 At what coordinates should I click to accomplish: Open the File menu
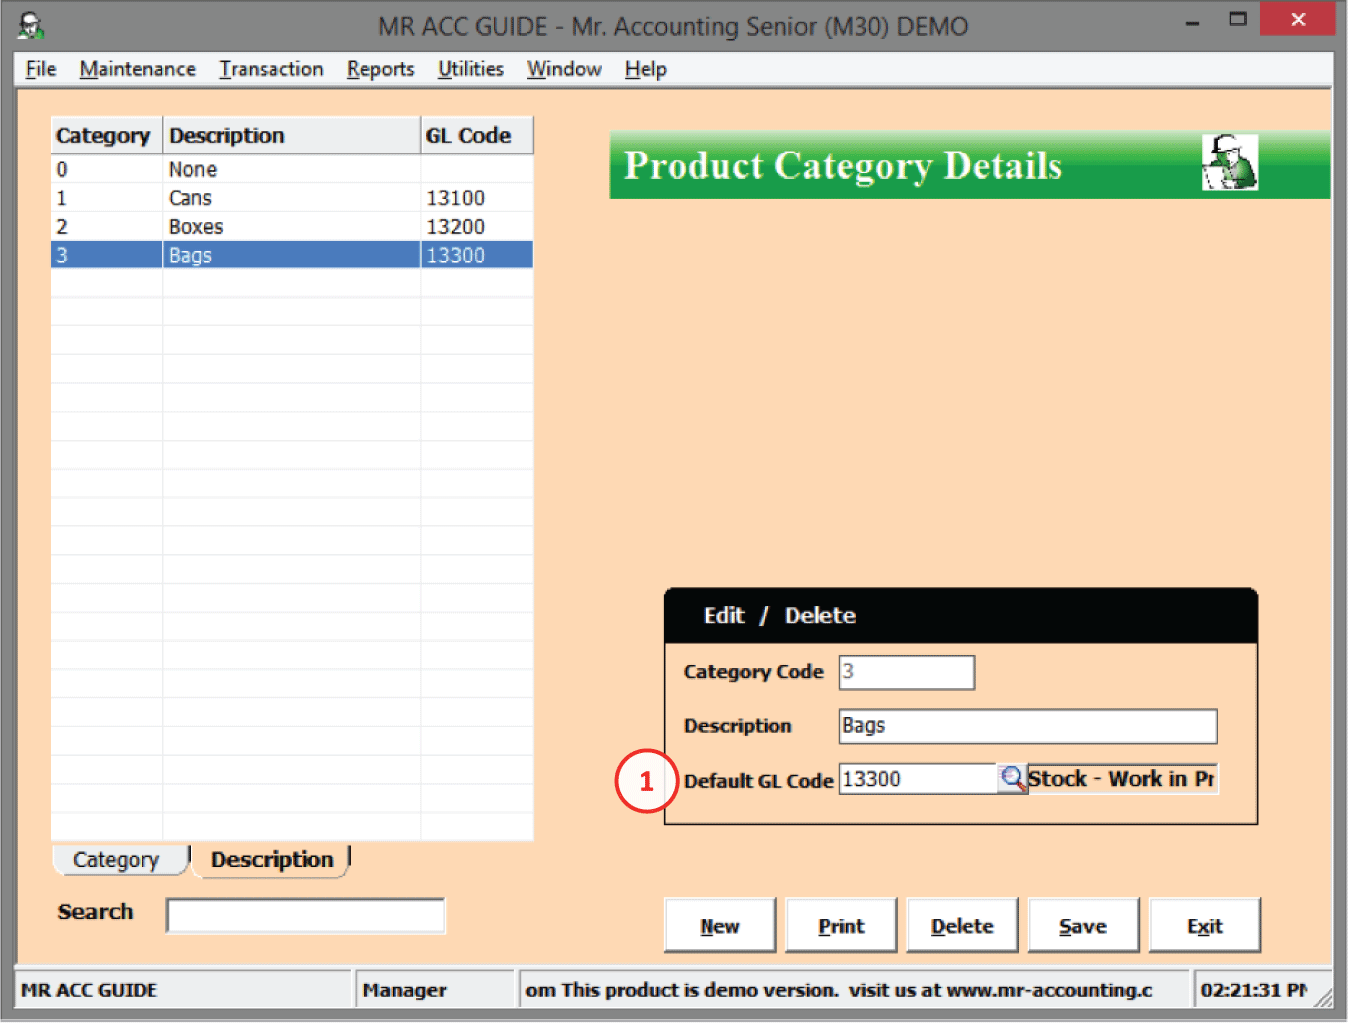(x=40, y=69)
